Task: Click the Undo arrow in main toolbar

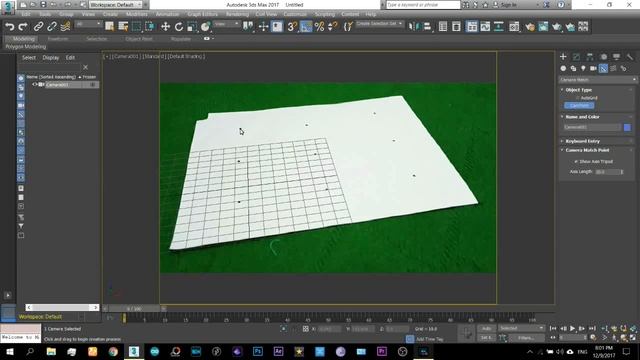Action: click(10, 27)
